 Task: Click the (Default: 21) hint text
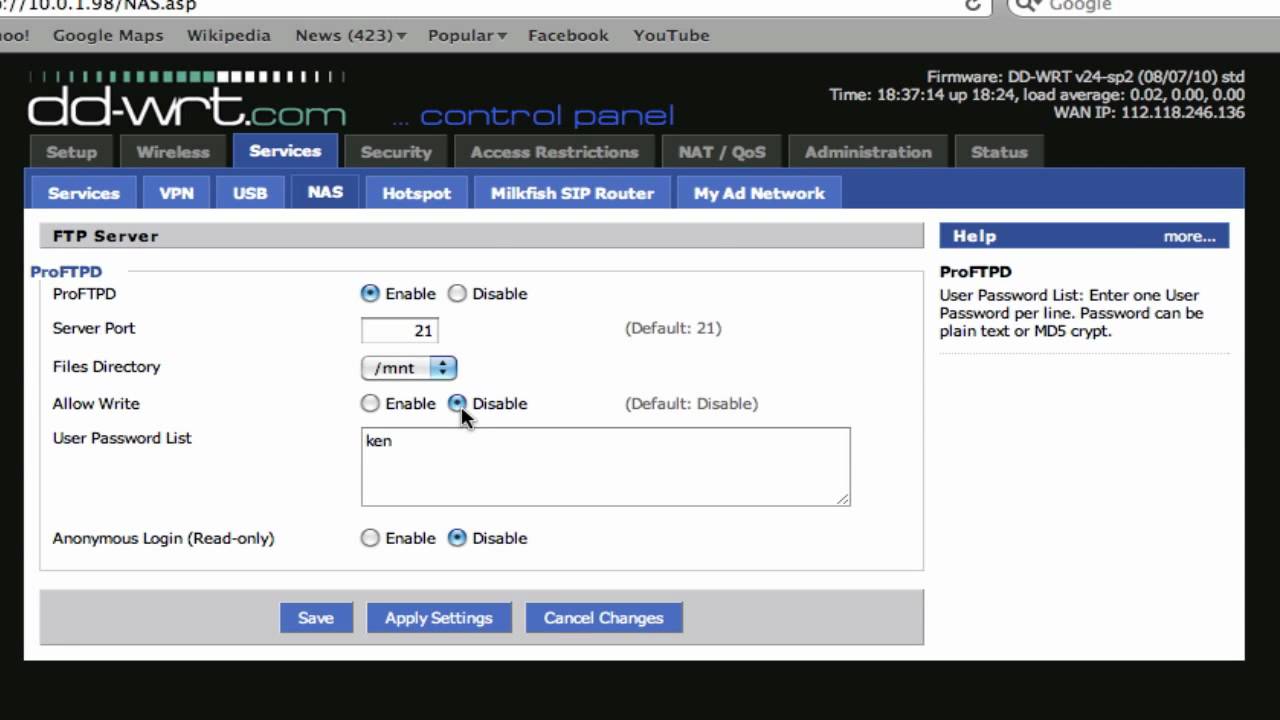coord(673,328)
